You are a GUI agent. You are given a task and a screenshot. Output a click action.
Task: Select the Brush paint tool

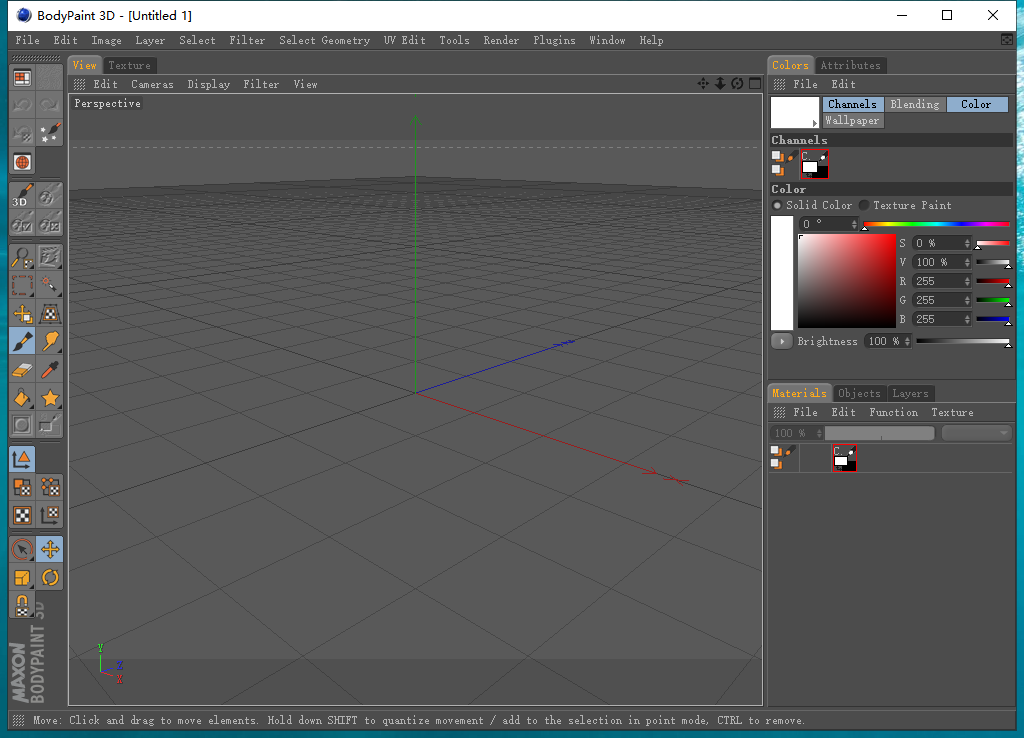[x=22, y=341]
